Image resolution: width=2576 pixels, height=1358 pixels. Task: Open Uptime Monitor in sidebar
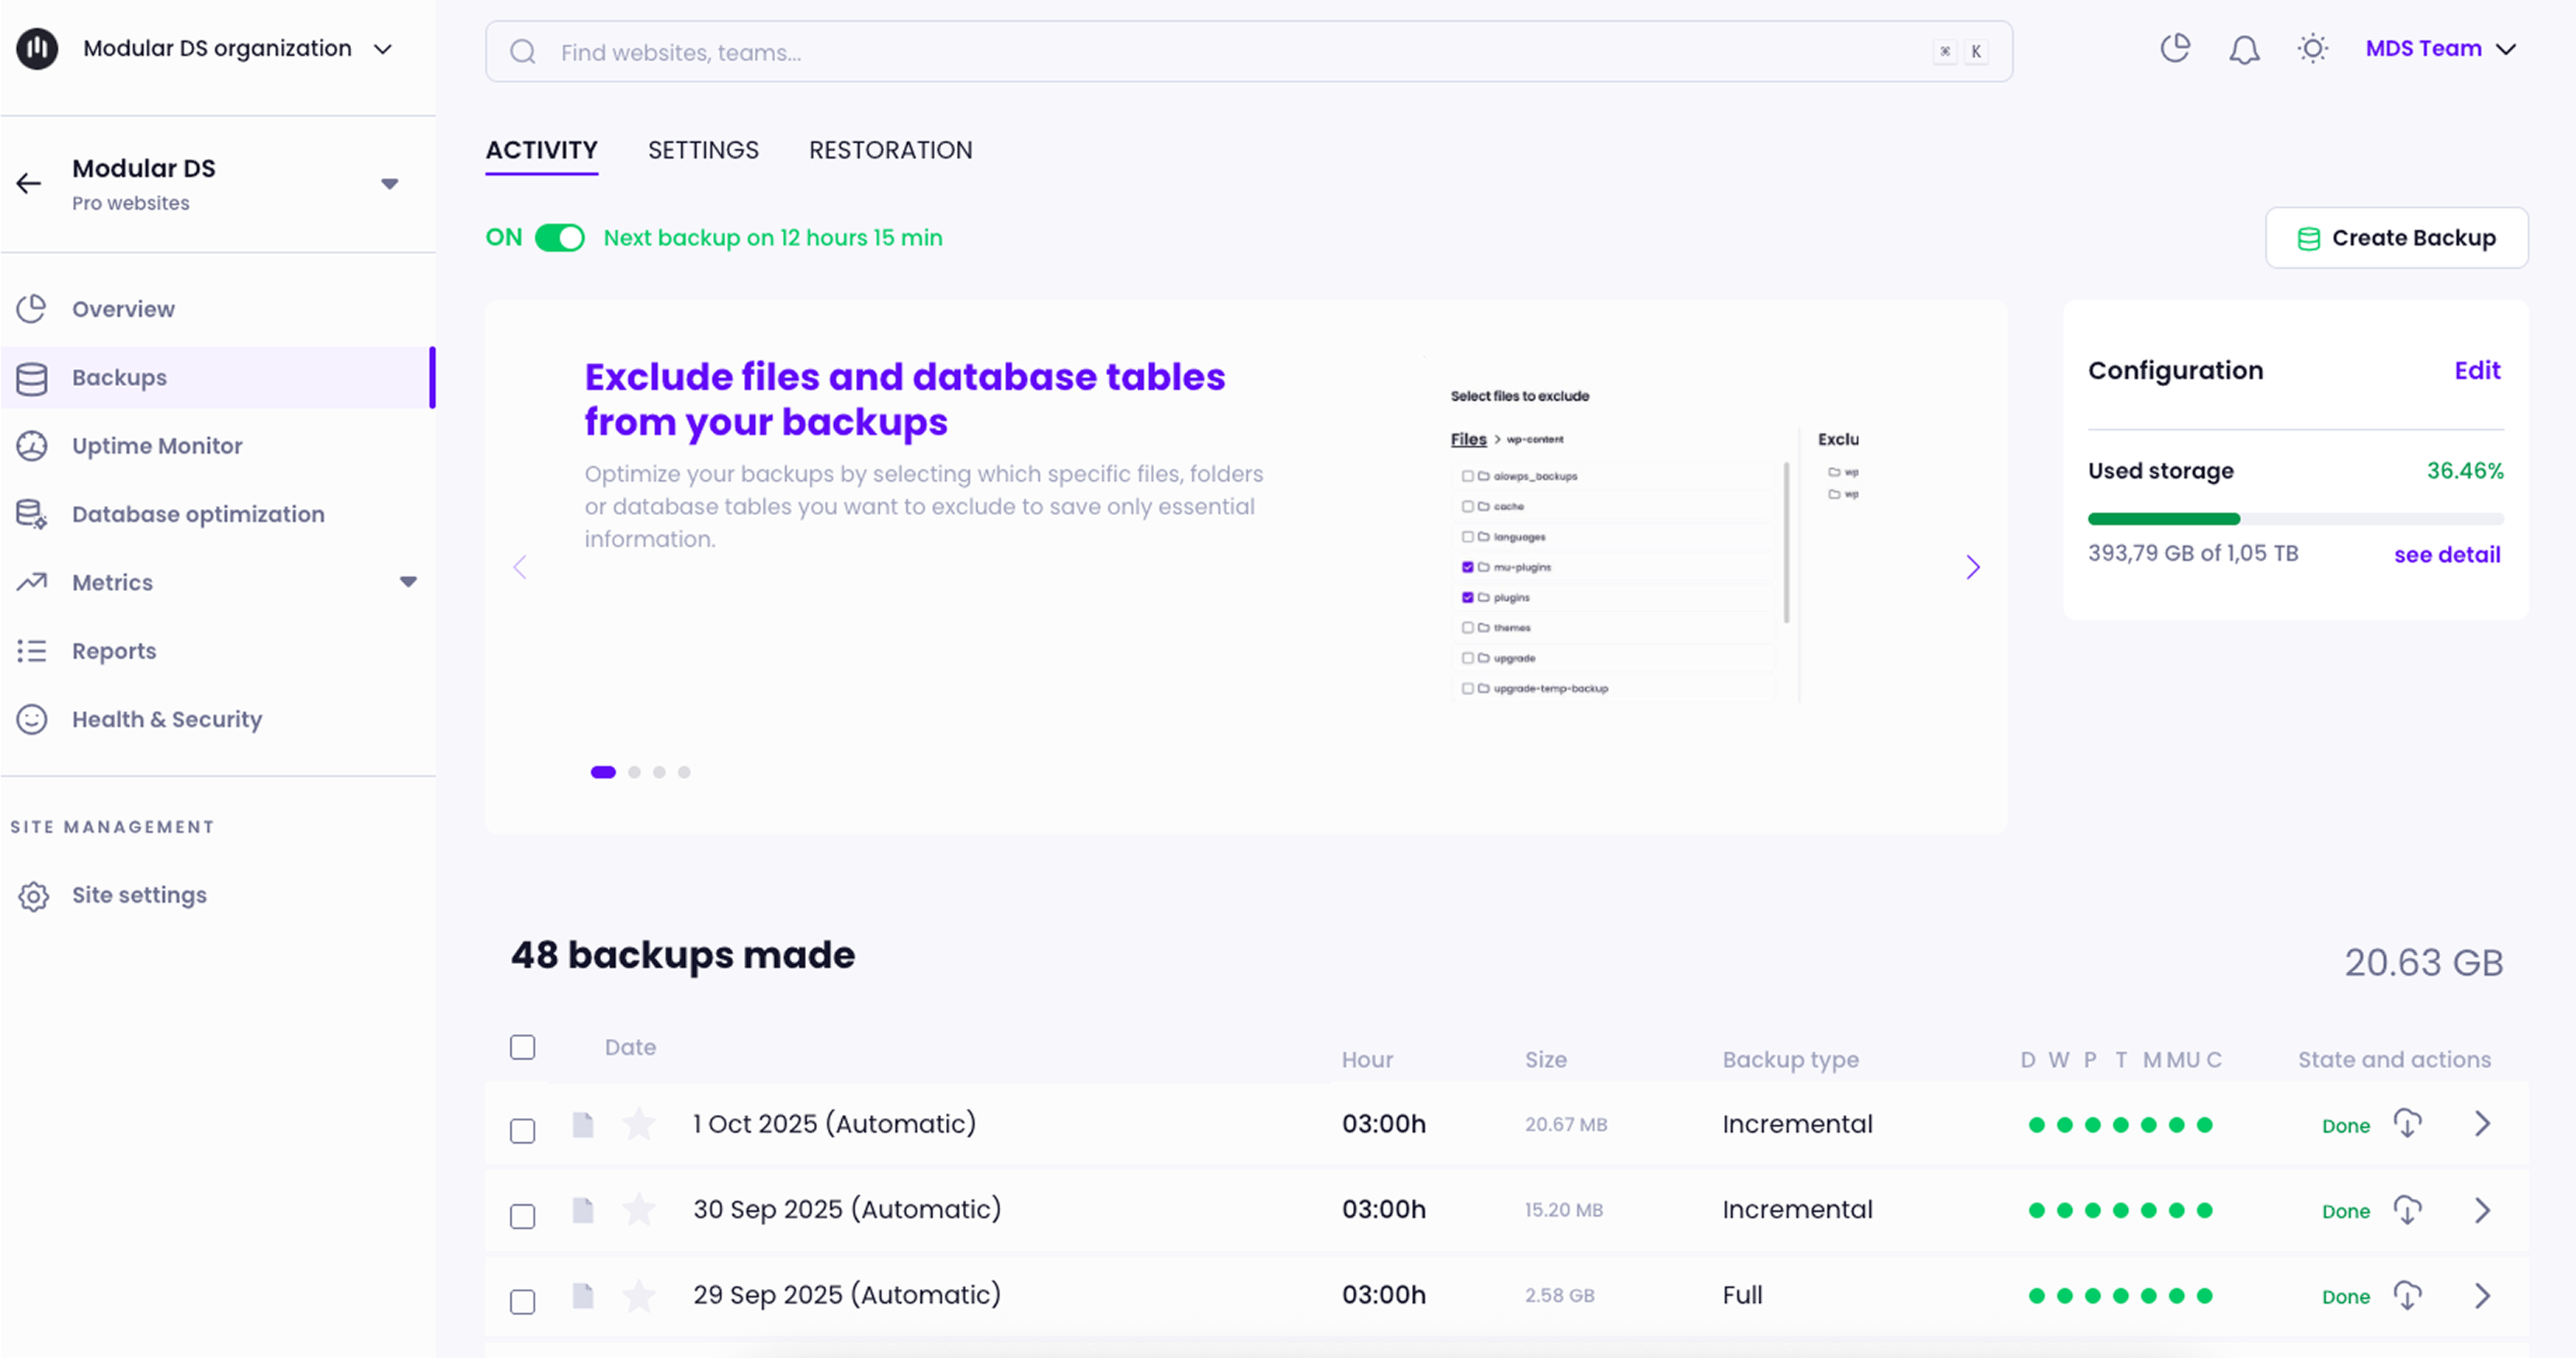(157, 446)
